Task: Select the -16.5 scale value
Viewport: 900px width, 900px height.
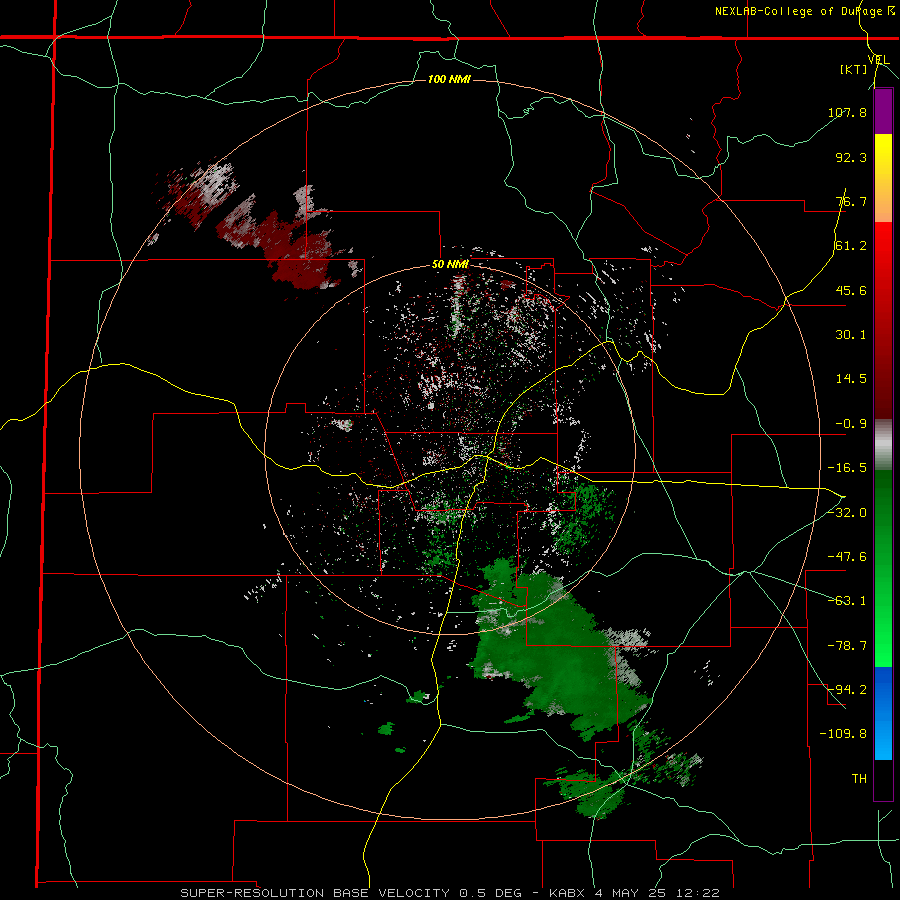Action: [x=847, y=468]
